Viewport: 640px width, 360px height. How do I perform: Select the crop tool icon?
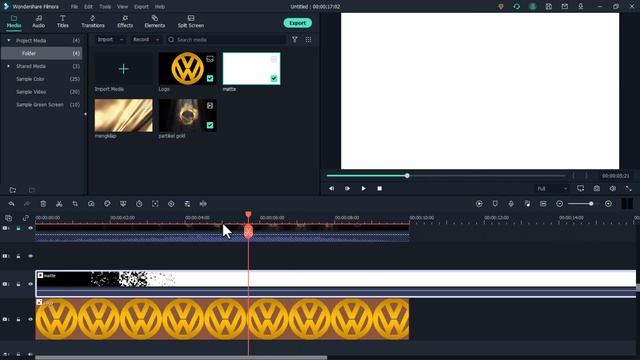pyautogui.click(x=75, y=204)
